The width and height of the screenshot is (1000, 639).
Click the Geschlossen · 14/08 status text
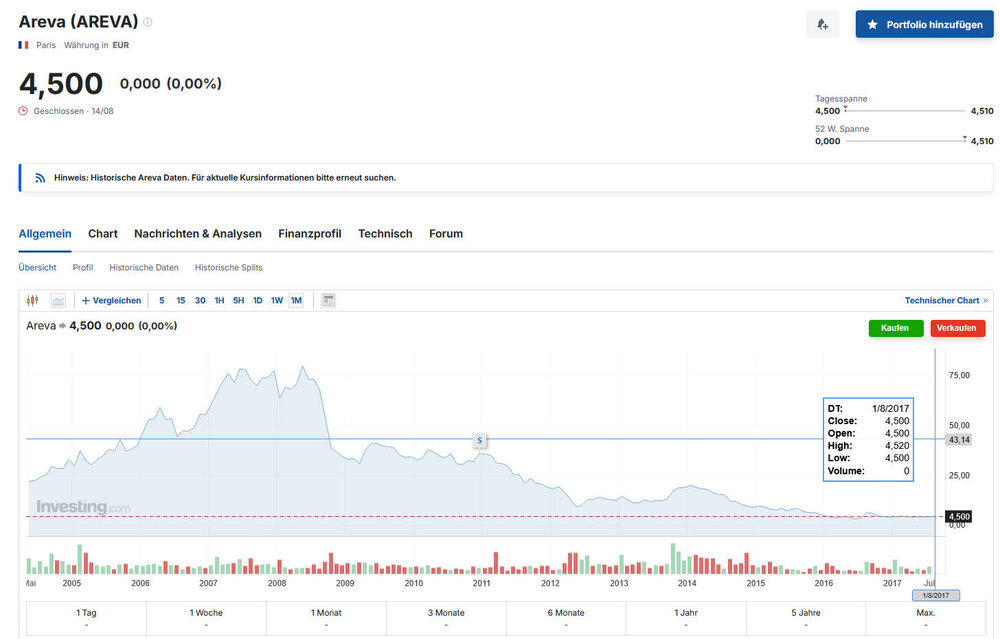click(x=73, y=111)
